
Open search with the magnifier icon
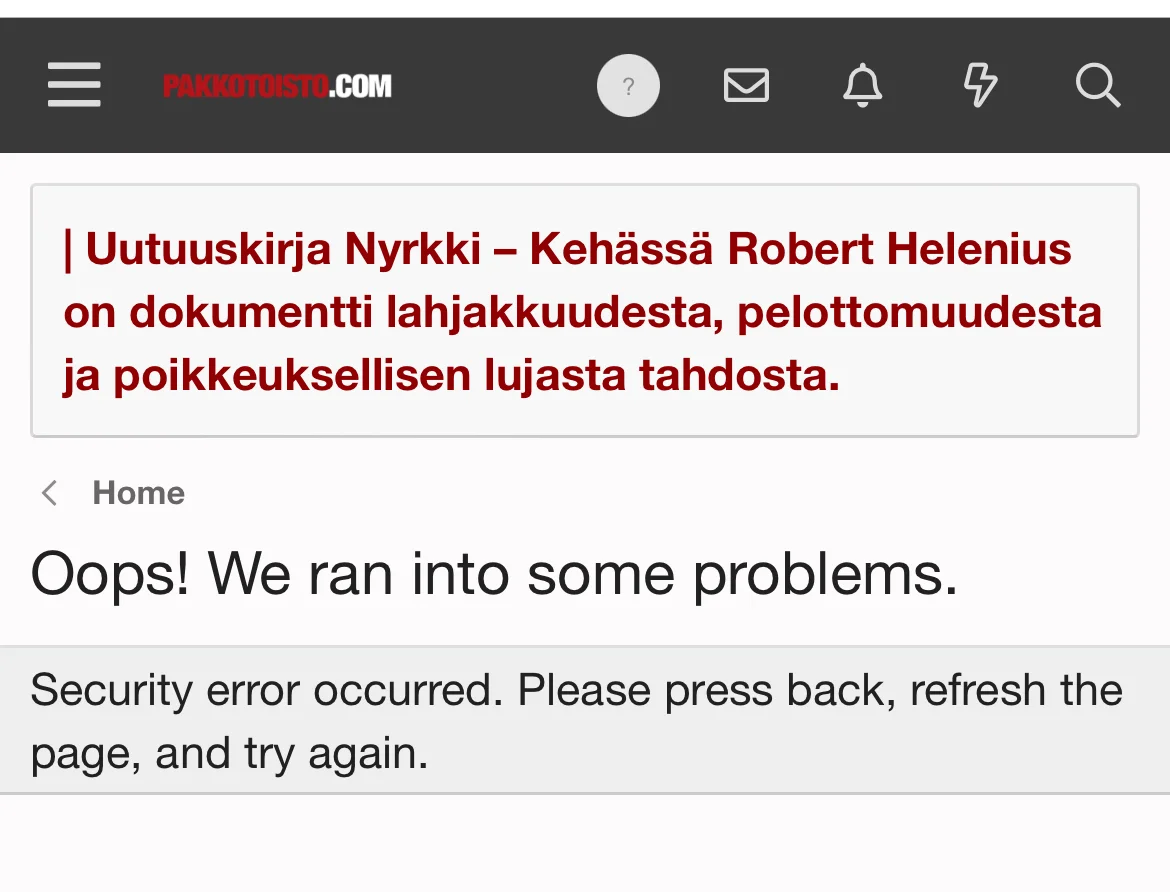[1097, 86]
